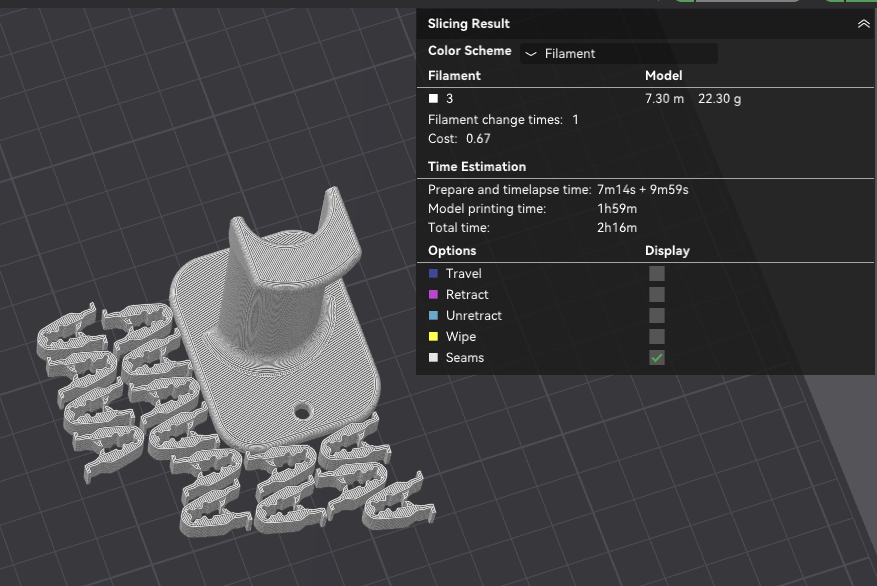Click the light blue Unretract color swatch
Screen dimensions: 877x586
click(433, 315)
